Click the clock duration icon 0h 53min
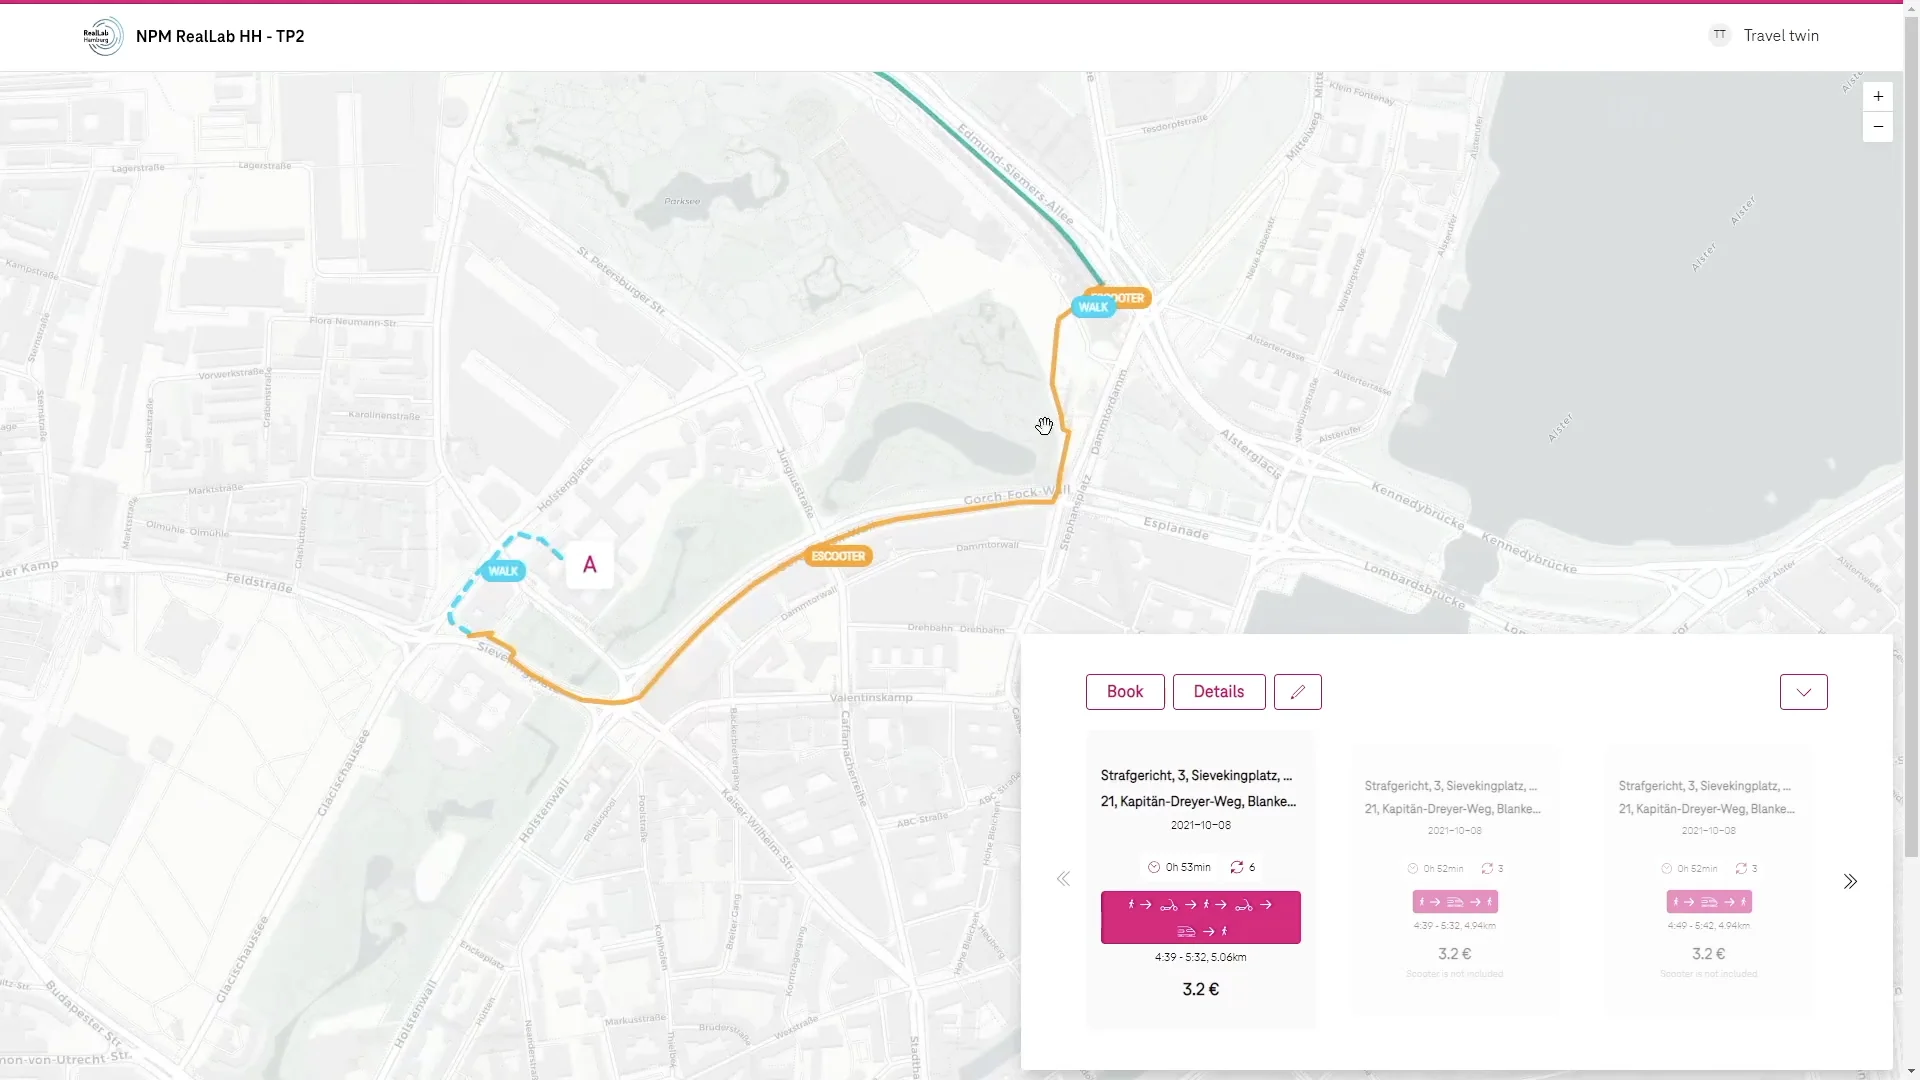The width and height of the screenshot is (1920, 1080). (x=1154, y=867)
